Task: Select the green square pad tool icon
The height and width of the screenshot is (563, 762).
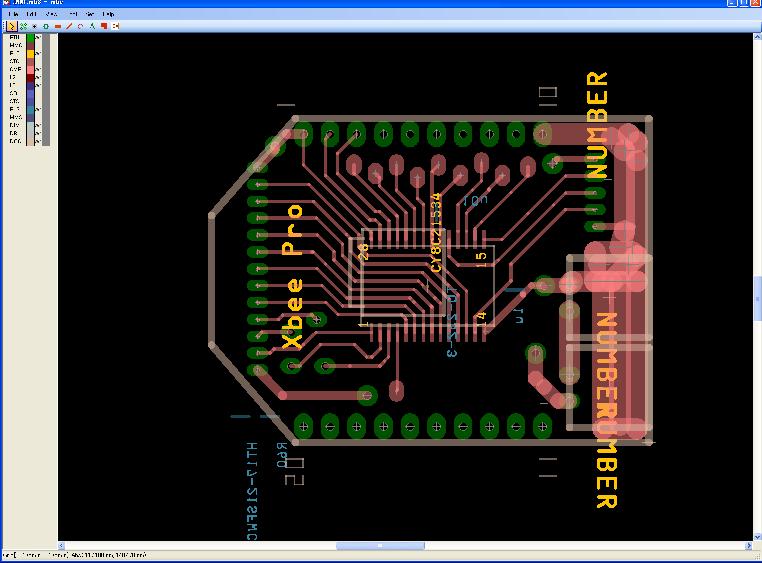Action: [x=46, y=26]
